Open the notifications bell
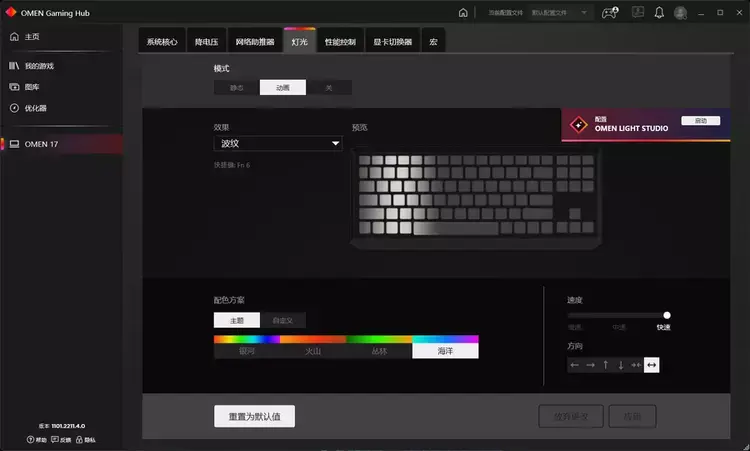The height and width of the screenshot is (451, 750). (x=659, y=12)
